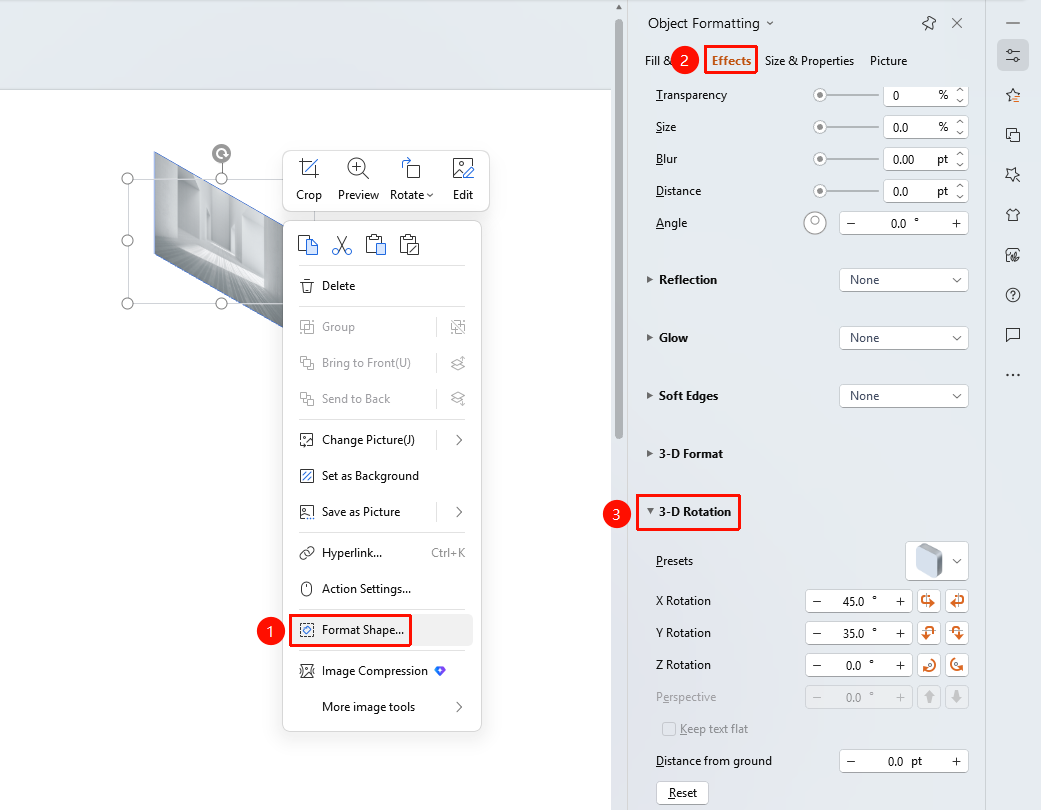Image resolution: width=1041 pixels, height=810 pixels.
Task: Click the Transparency slider handle
Action: point(820,96)
